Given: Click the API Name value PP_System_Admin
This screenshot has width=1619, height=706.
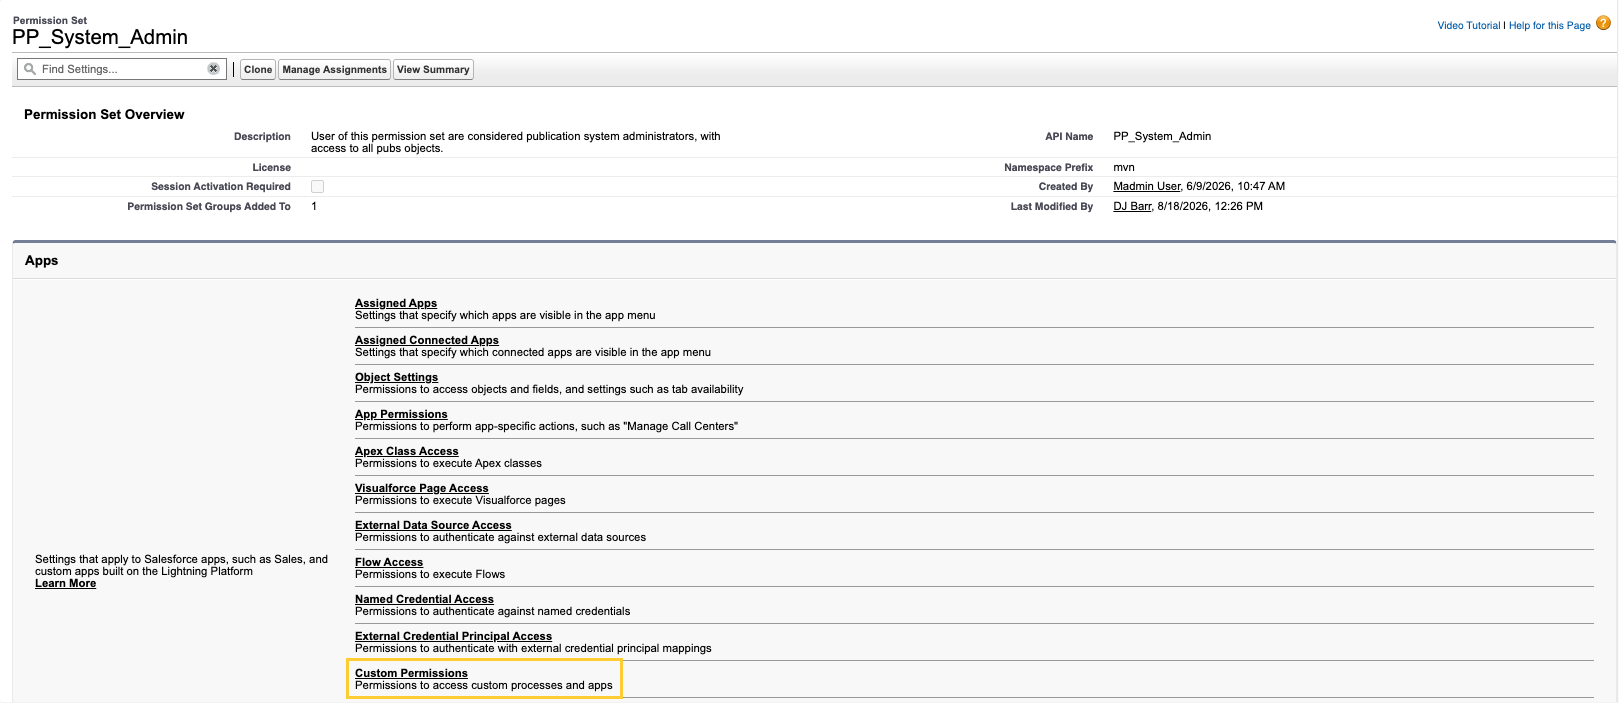Looking at the screenshot, I should [x=1162, y=137].
